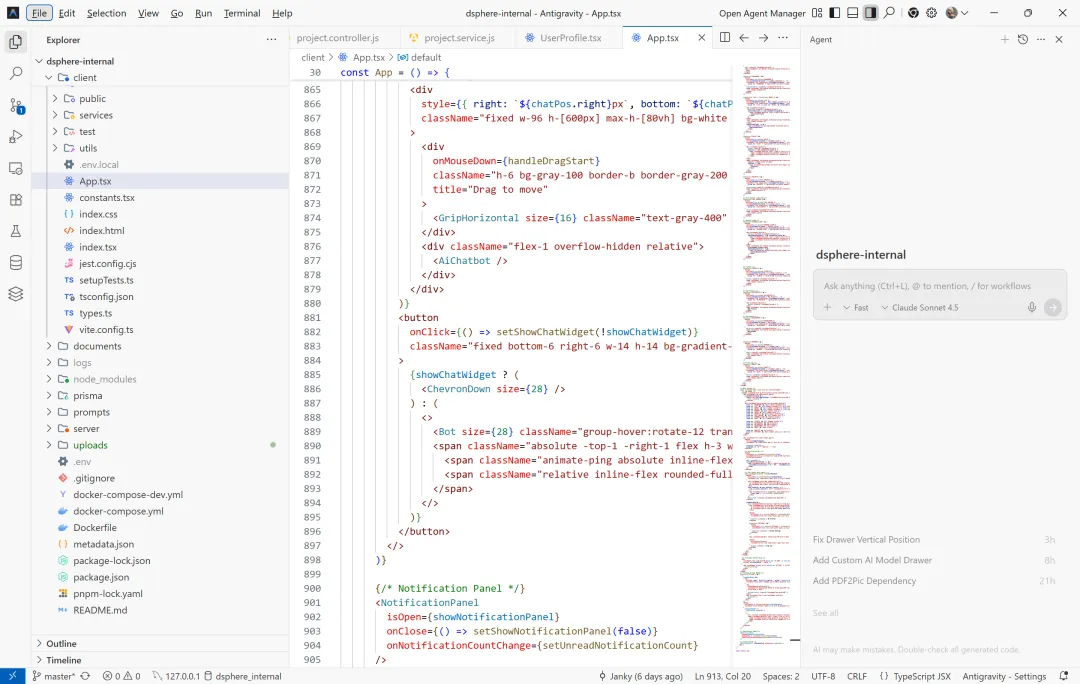Expand the server folder
This screenshot has width=1080, height=684.
coord(86,429)
